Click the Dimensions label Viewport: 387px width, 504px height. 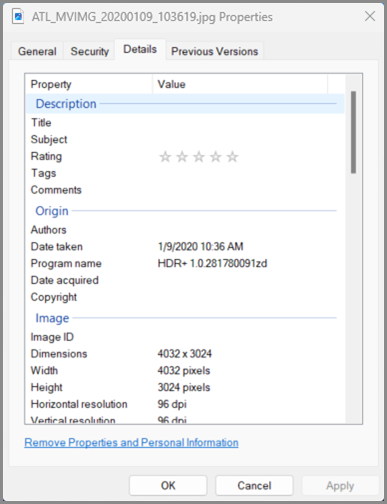point(59,354)
